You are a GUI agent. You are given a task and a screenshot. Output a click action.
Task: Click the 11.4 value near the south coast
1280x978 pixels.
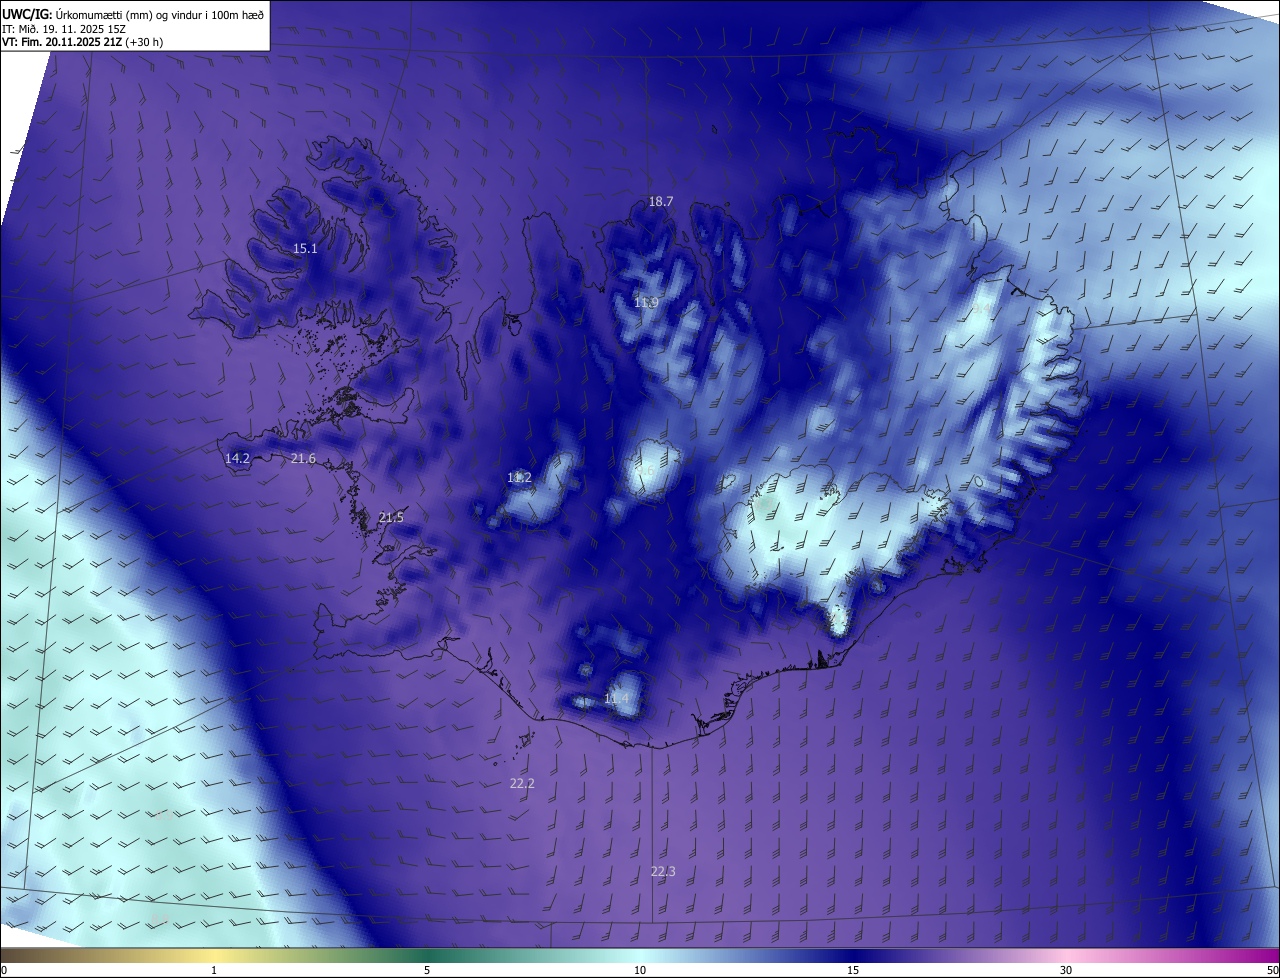click(616, 699)
